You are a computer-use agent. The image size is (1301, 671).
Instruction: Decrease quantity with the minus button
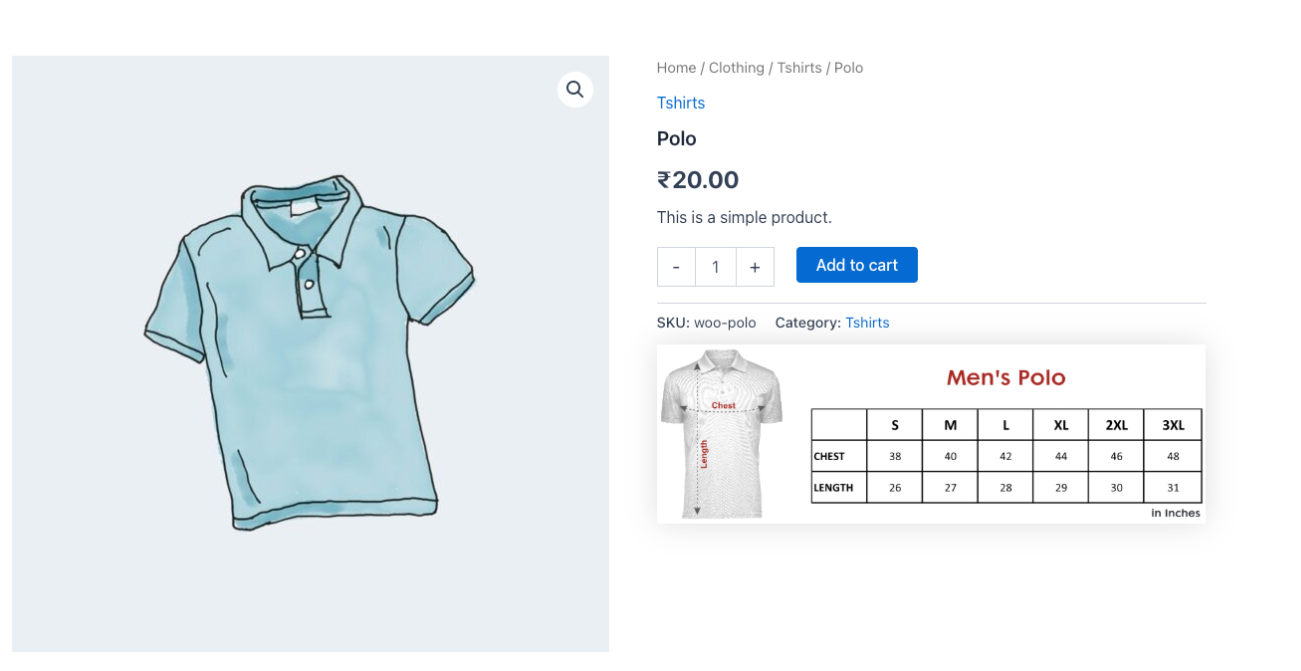[676, 267]
